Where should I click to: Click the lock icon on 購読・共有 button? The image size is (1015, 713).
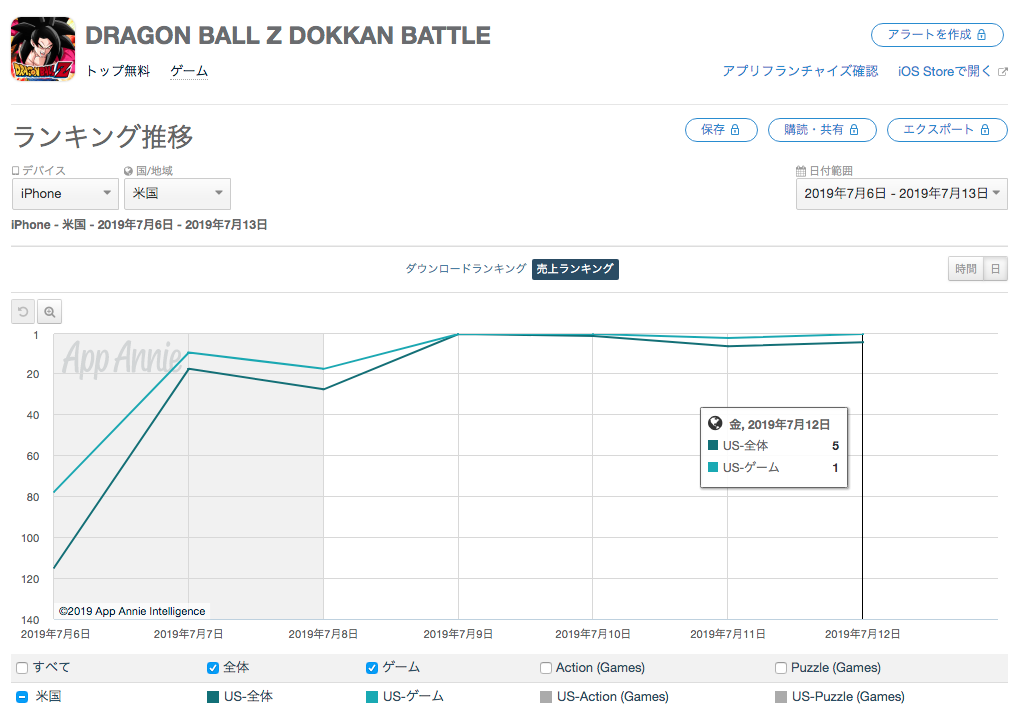[854, 130]
